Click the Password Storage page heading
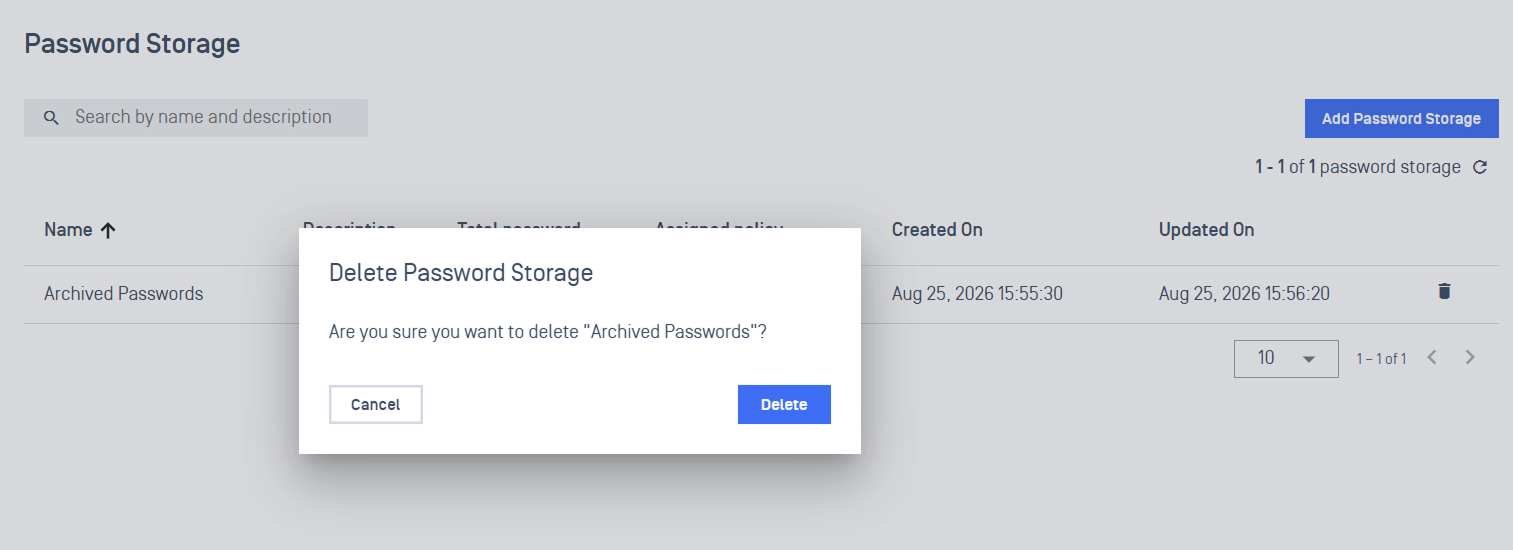This screenshot has width=1513, height=550. click(132, 44)
